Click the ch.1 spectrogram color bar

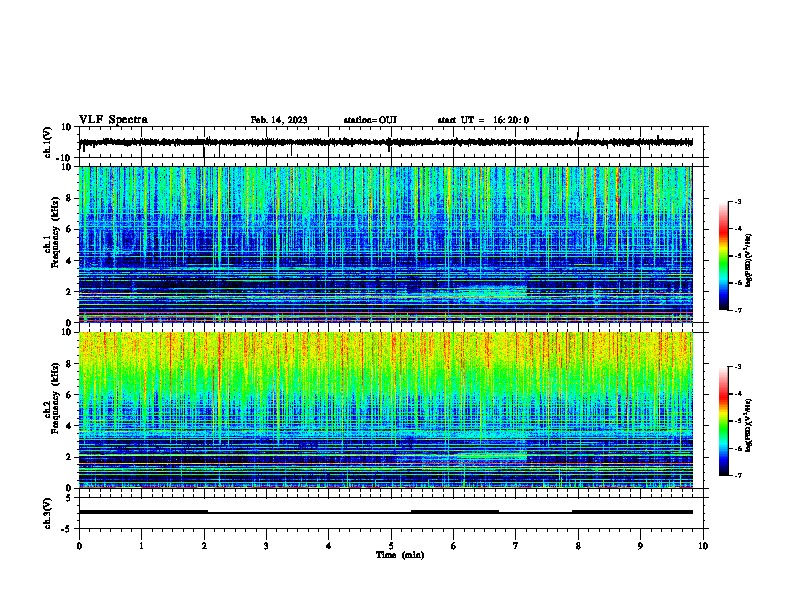723,256
